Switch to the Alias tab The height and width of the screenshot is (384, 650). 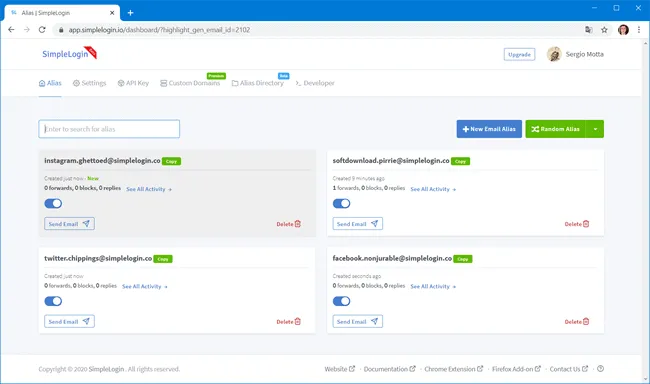pyautogui.click(x=50, y=83)
